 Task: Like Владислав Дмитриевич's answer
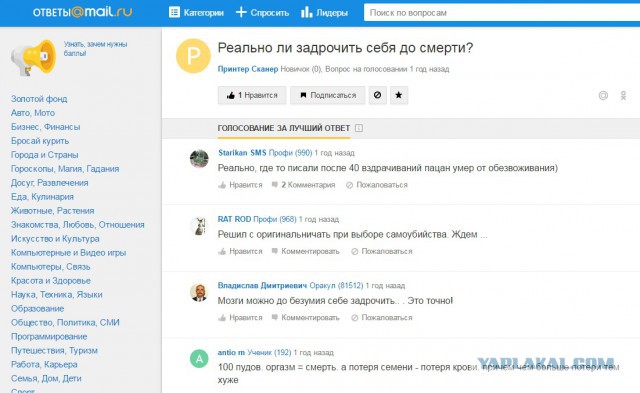[240, 318]
